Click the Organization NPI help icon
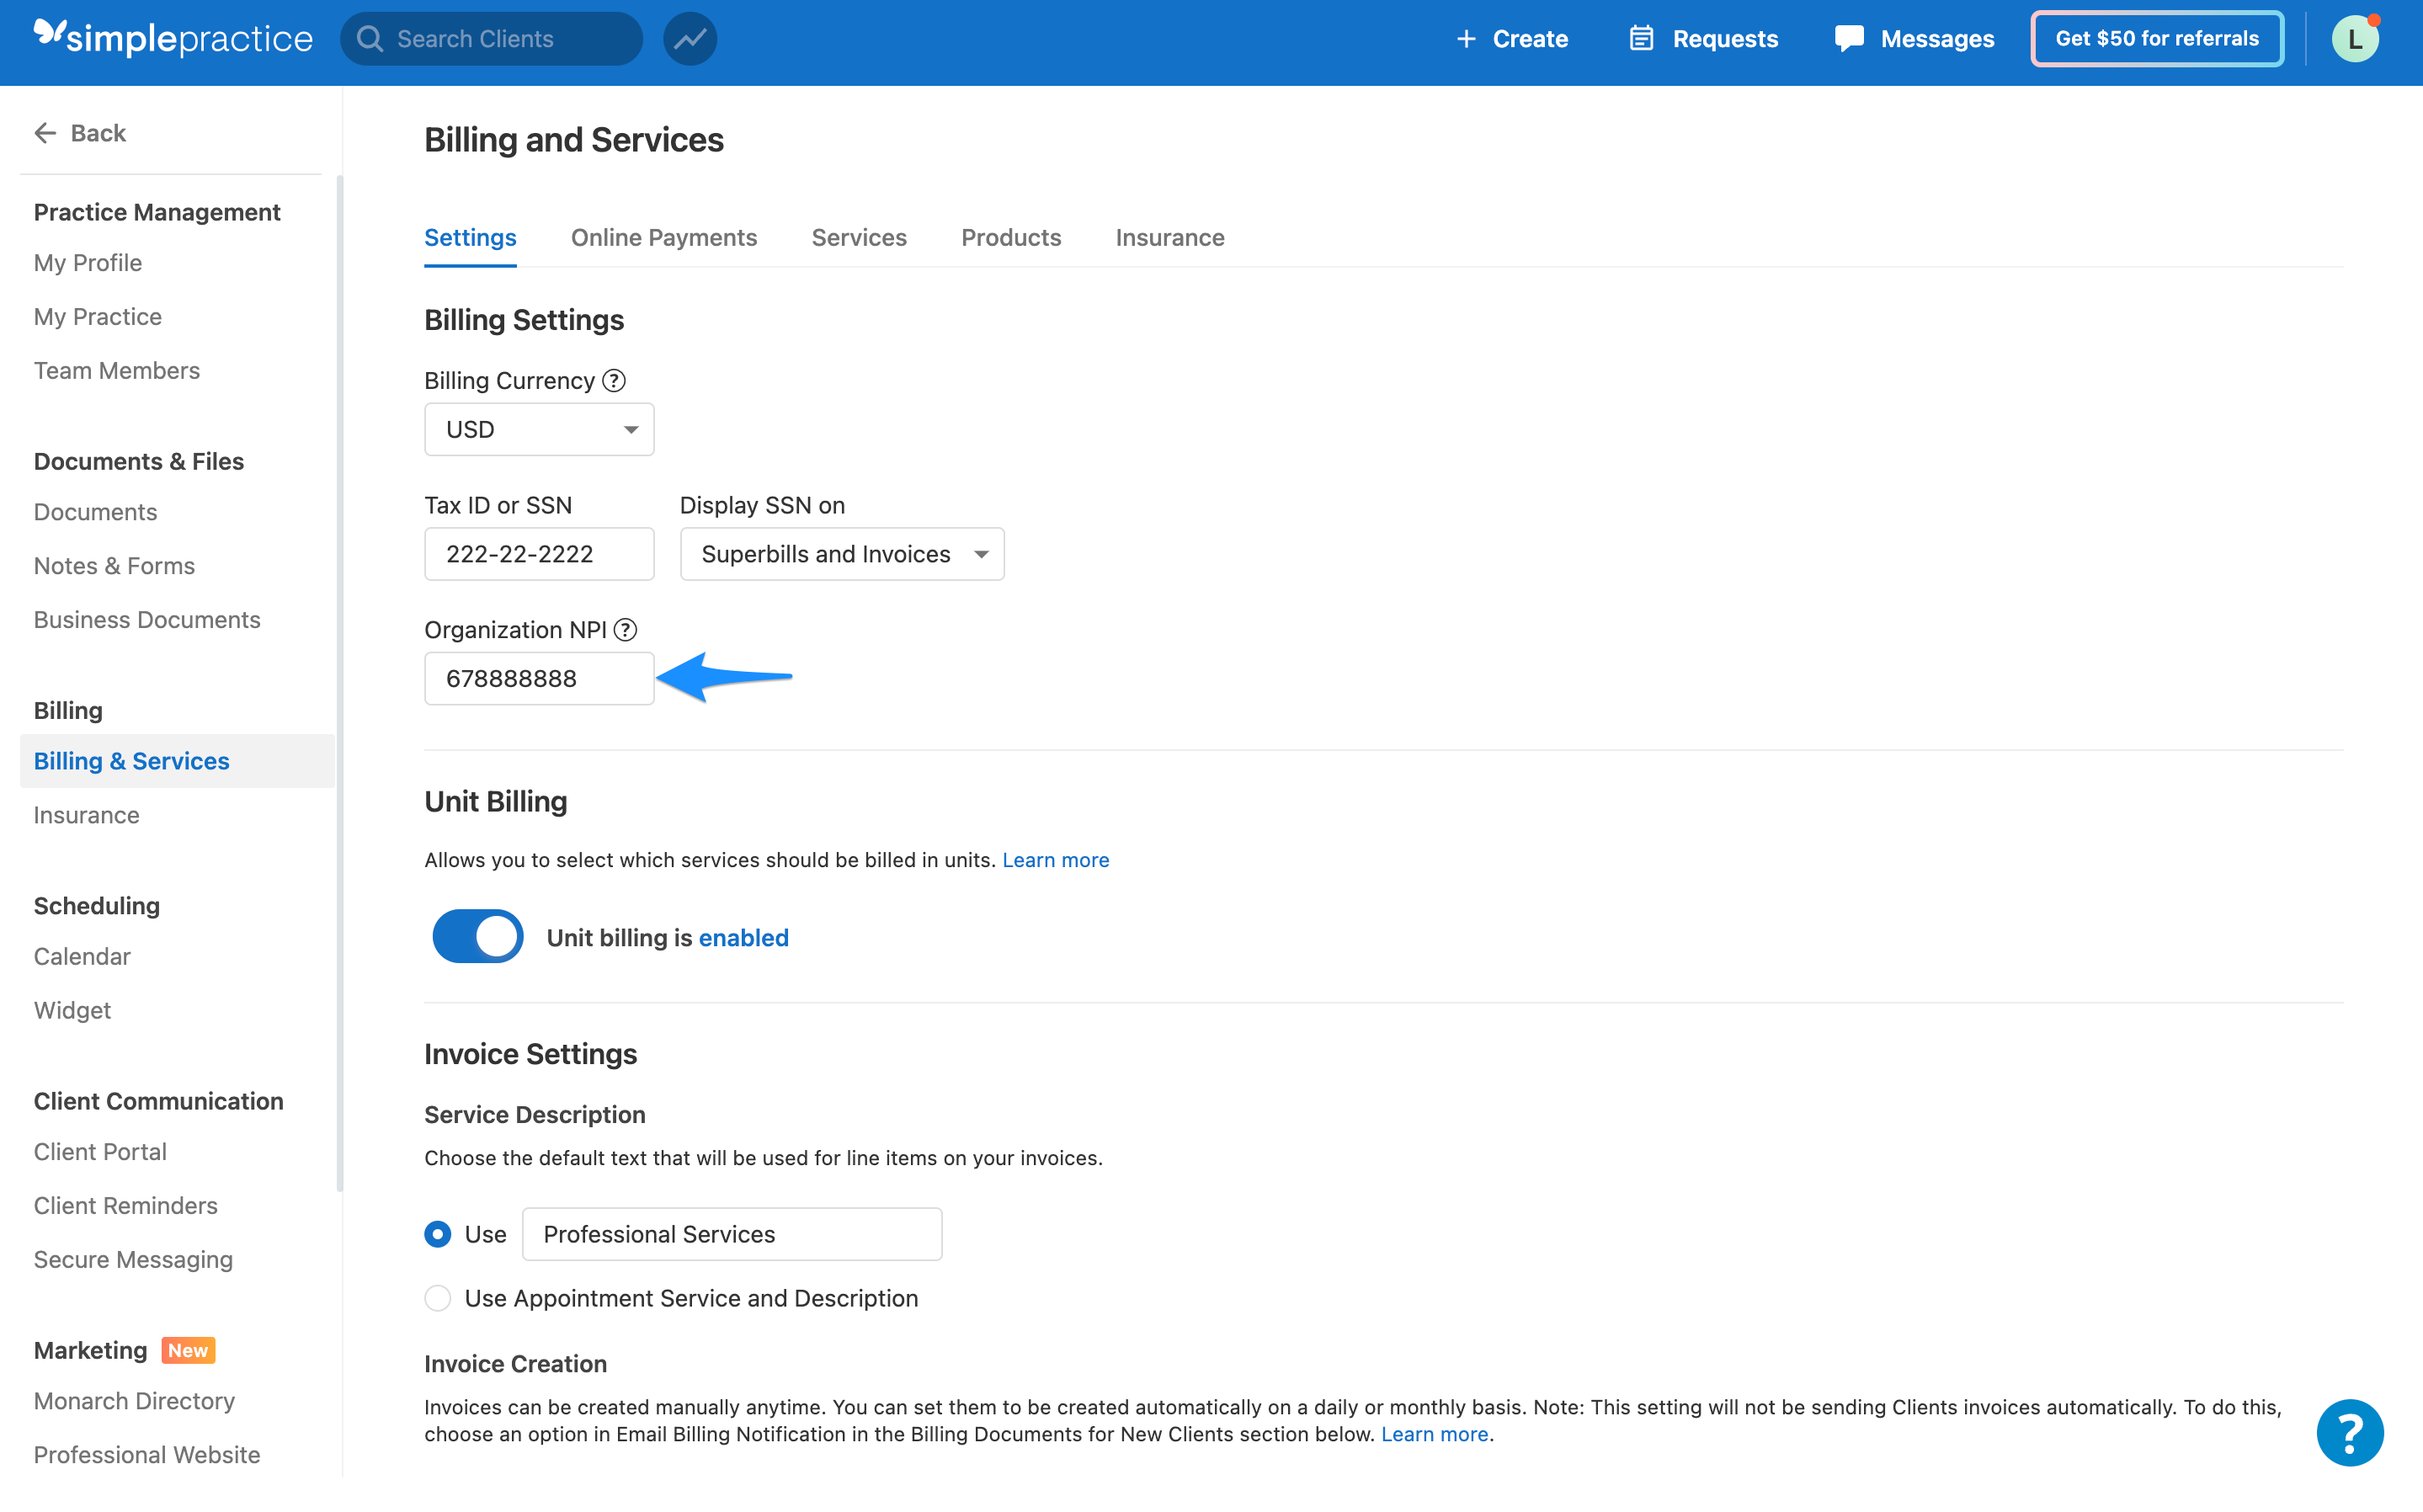Image resolution: width=2423 pixels, height=1512 pixels. pyautogui.click(x=625, y=629)
